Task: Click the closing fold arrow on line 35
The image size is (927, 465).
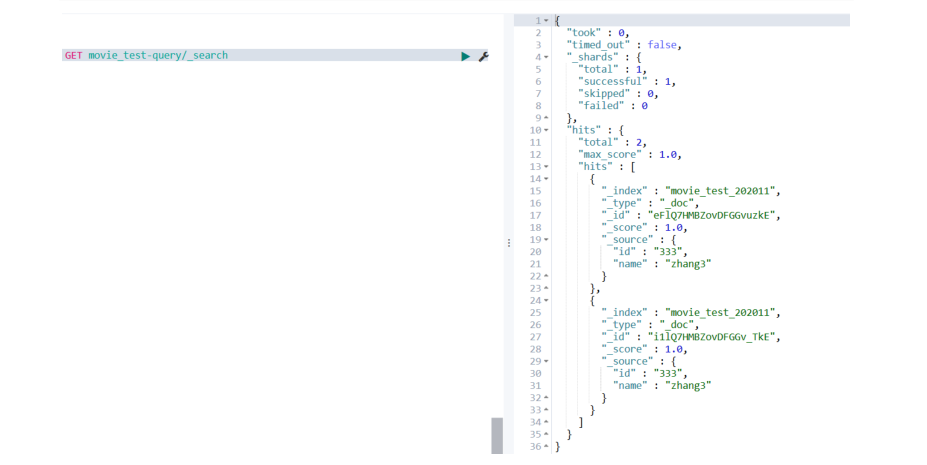Action: 546,434
